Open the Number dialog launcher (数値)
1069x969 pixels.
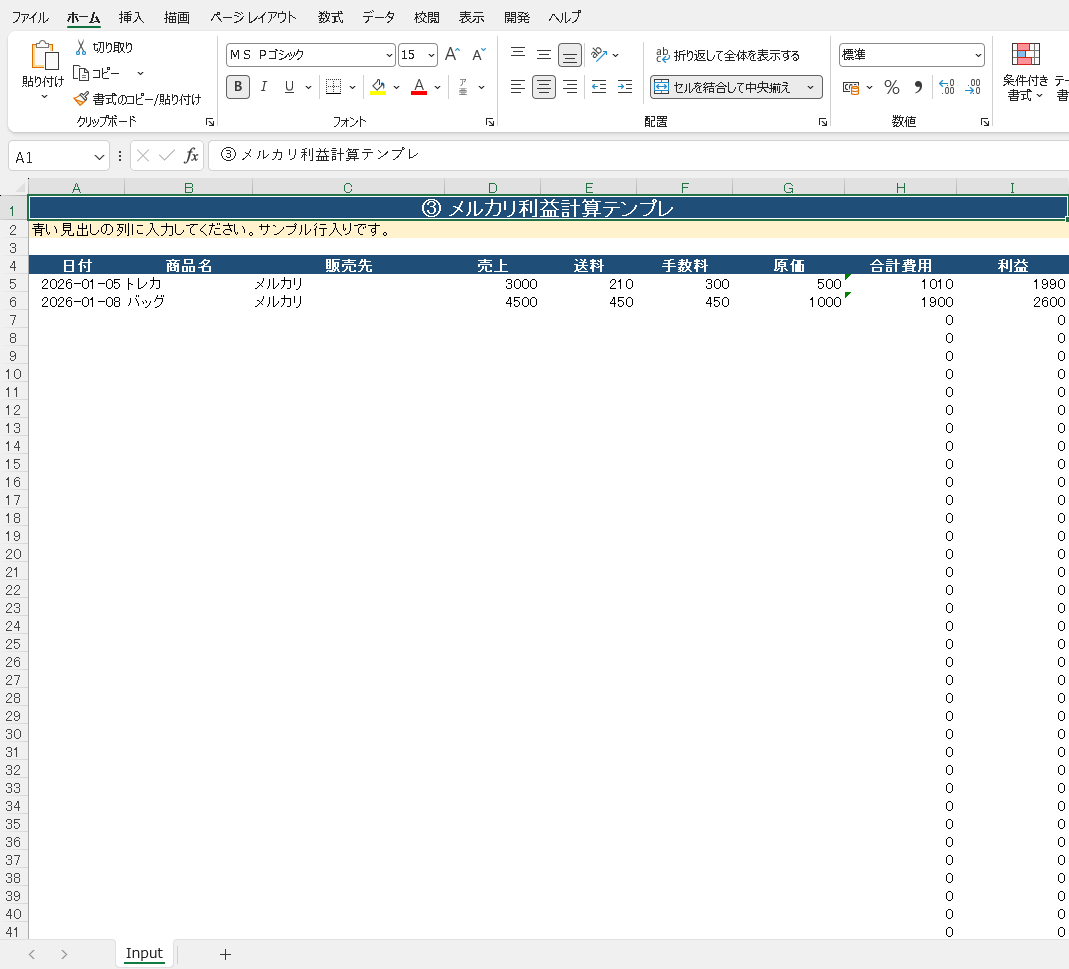click(984, 122)
